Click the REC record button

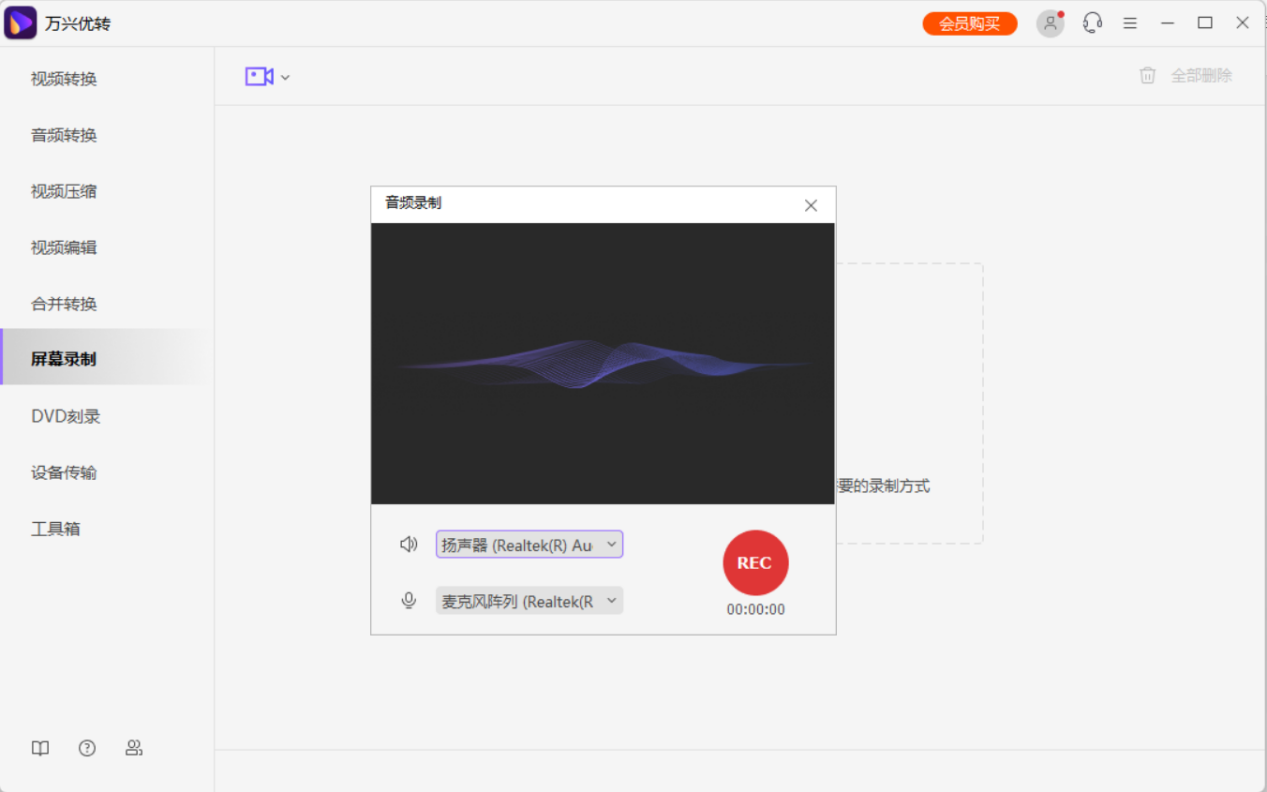755,563
